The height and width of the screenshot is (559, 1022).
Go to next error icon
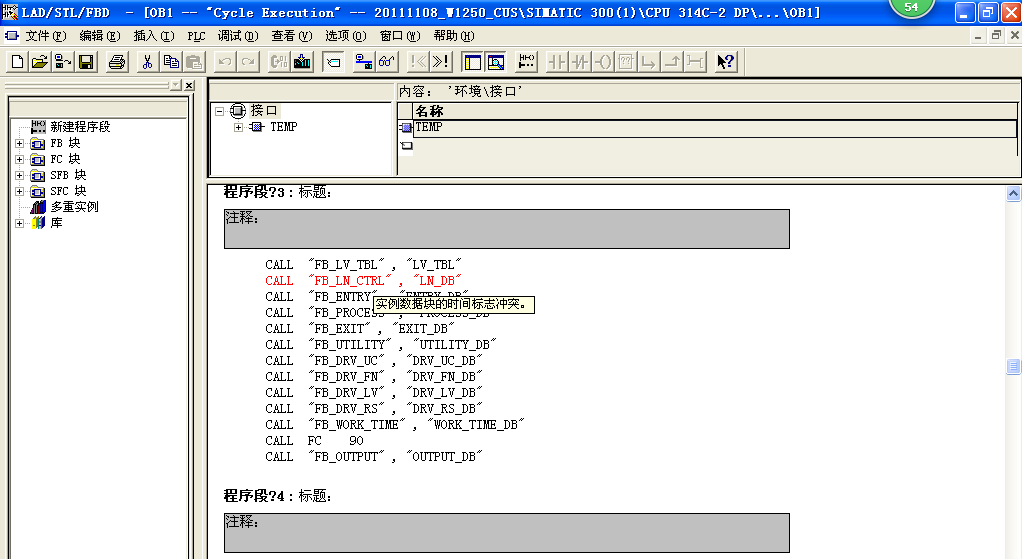pyautogui.click(x=441, y=62)
